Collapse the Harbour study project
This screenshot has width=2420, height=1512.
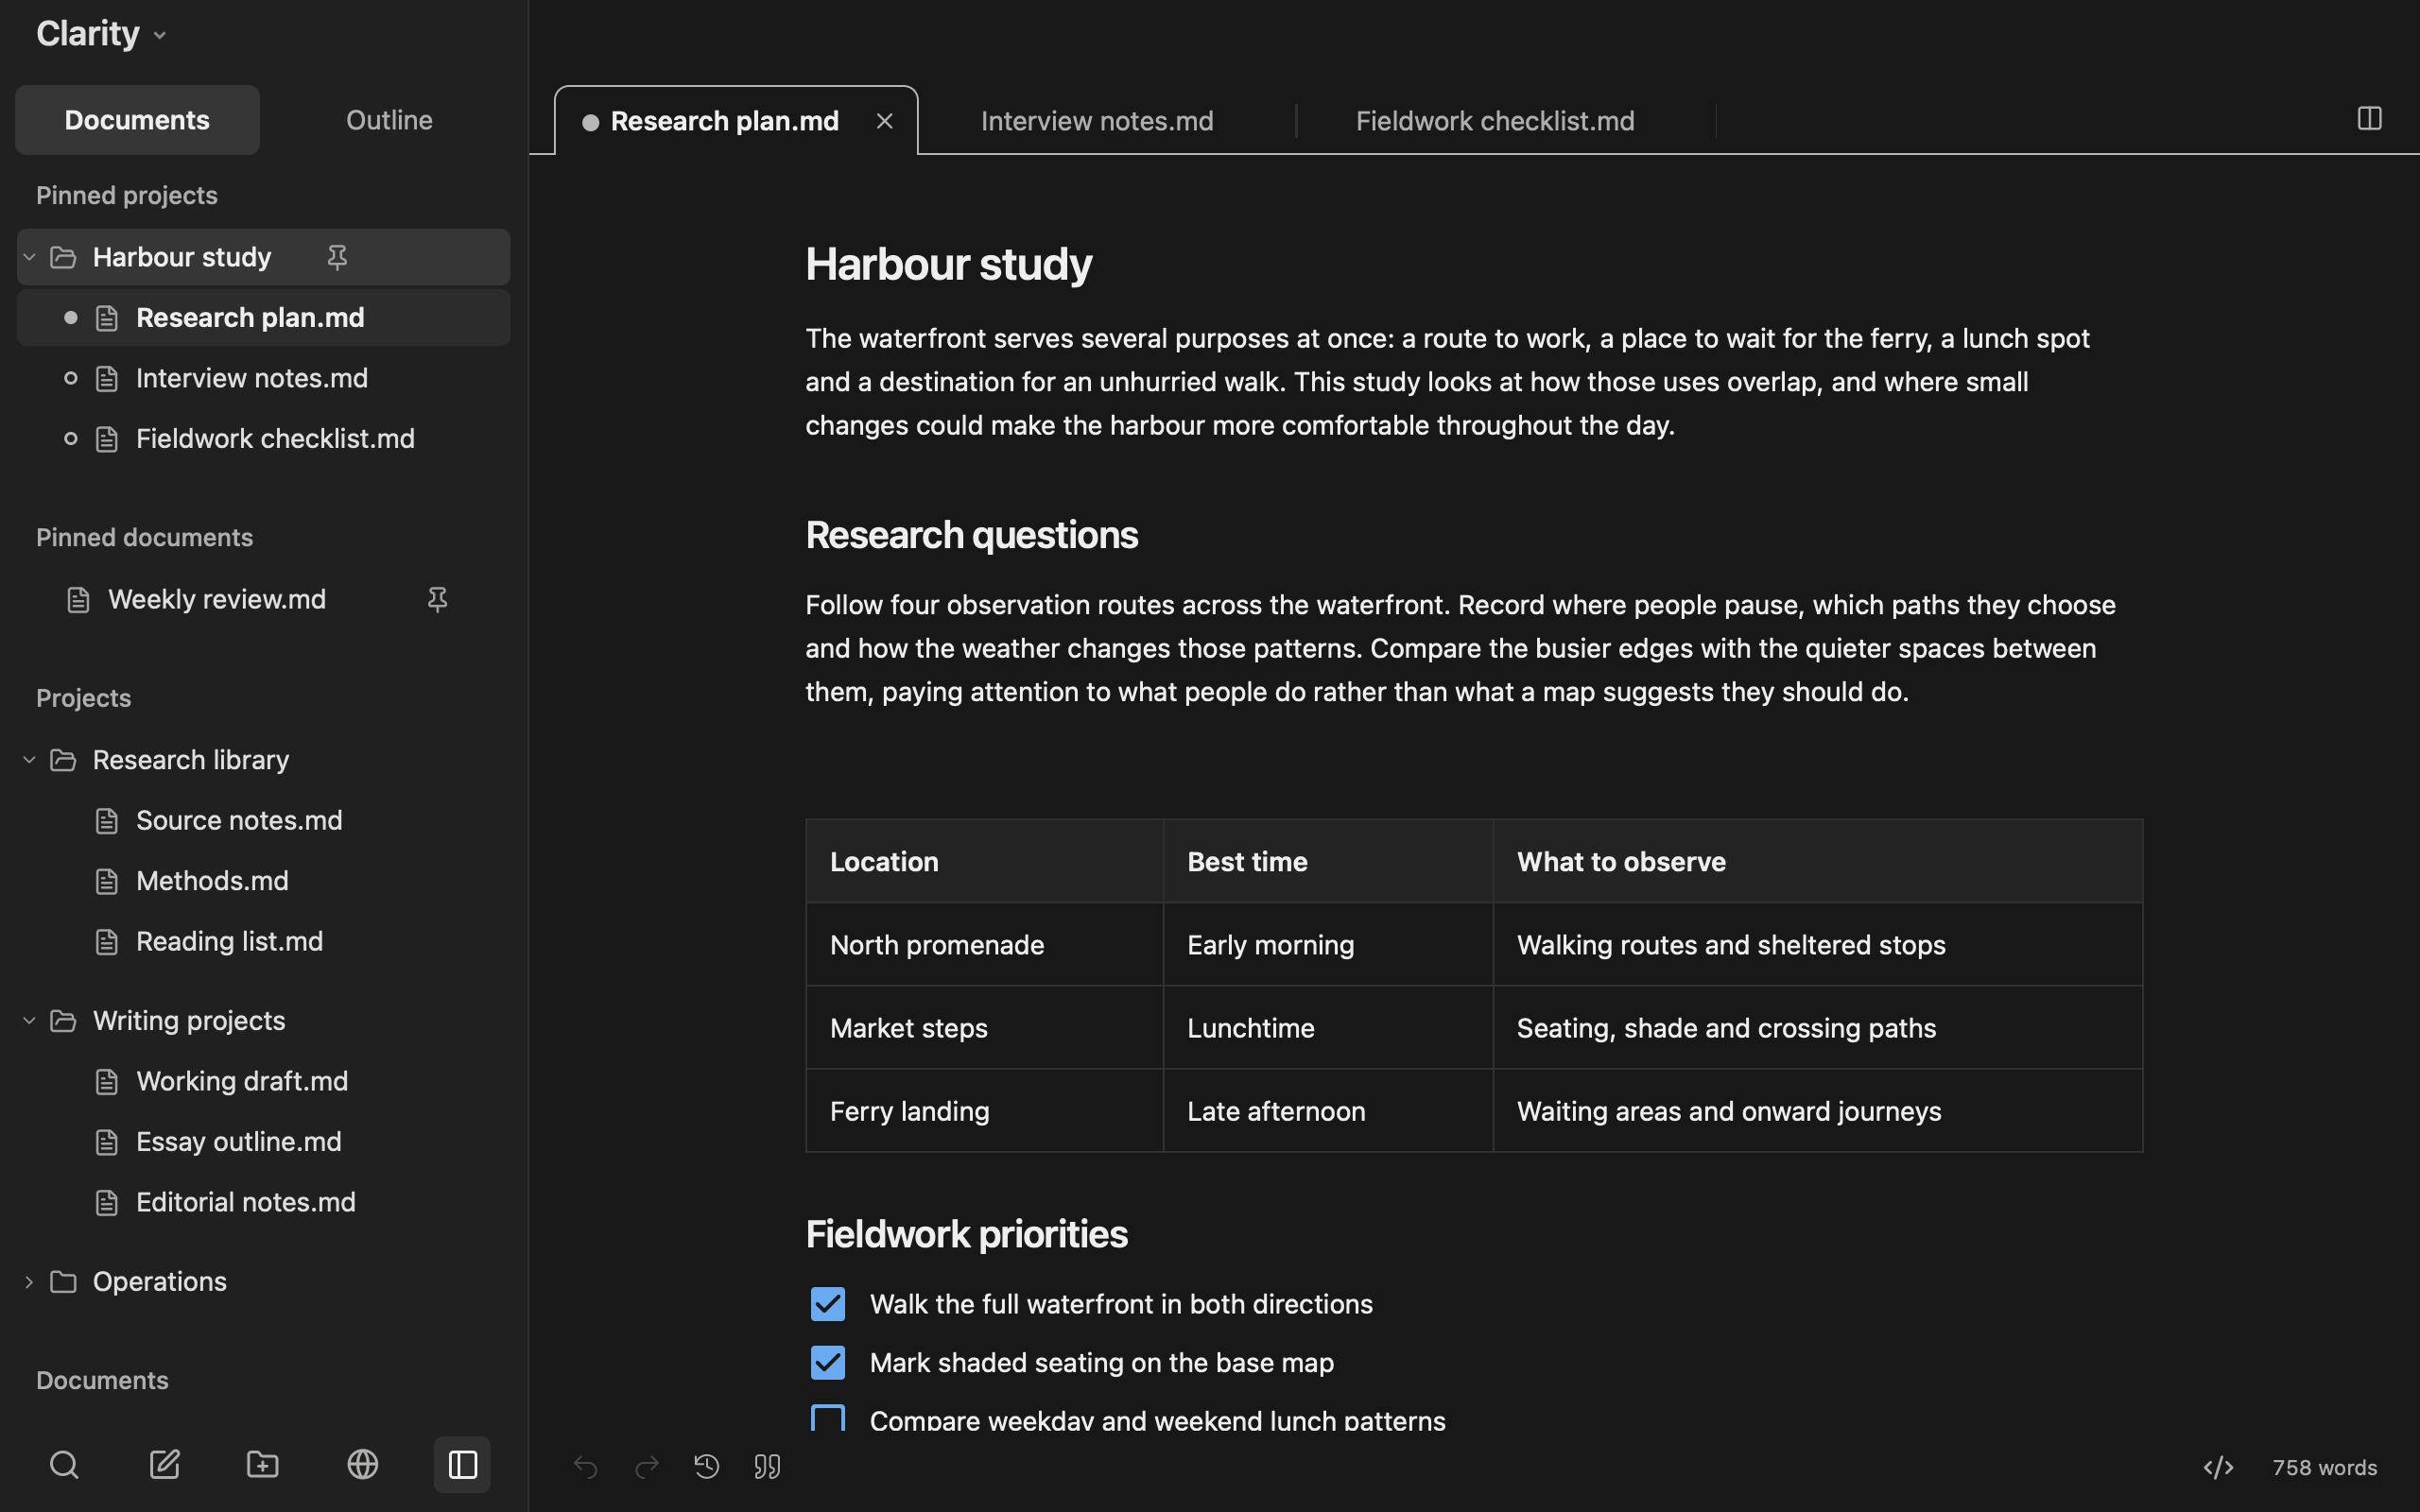pos(29,258)
